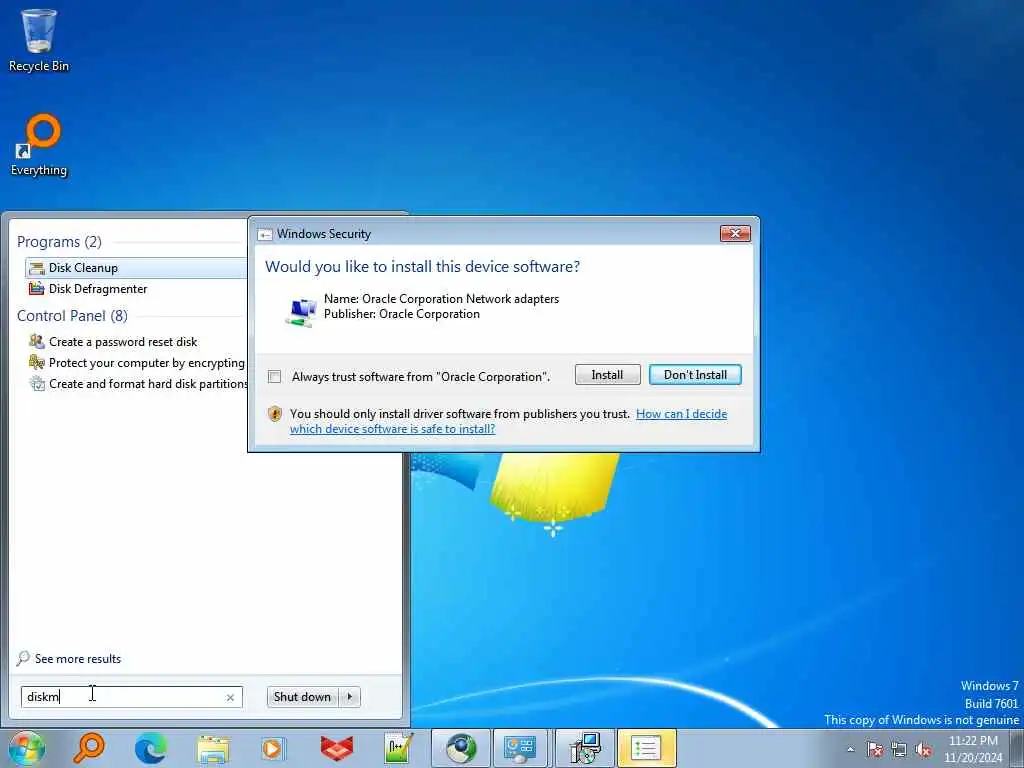Image resolution: width=1024 pixels, height=768 pixels.
Task: Click the Start button orb
Action: click(27, 748)
